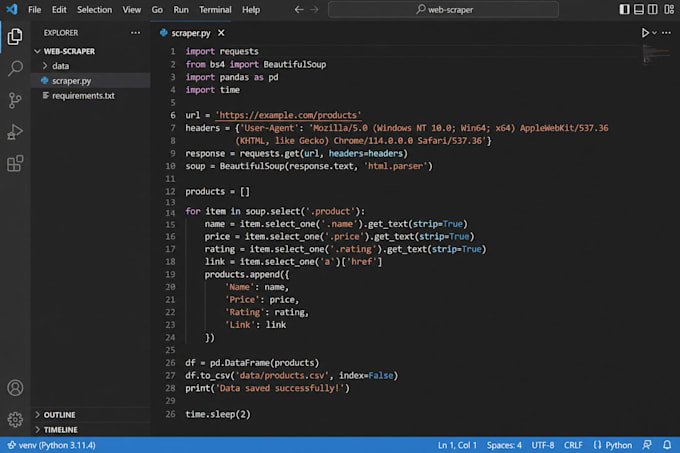680x453 pixels.
Task: Click the web-scraper command center search box
Action: (443, 10)
